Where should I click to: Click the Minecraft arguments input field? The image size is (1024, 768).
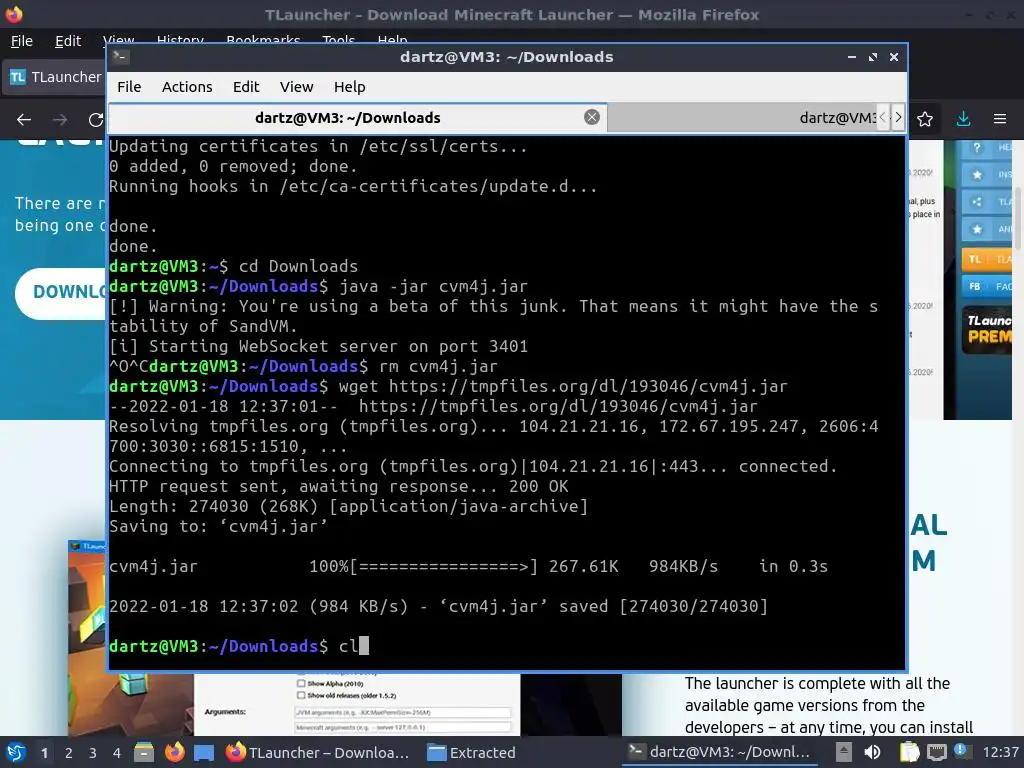tap(402, 727)
